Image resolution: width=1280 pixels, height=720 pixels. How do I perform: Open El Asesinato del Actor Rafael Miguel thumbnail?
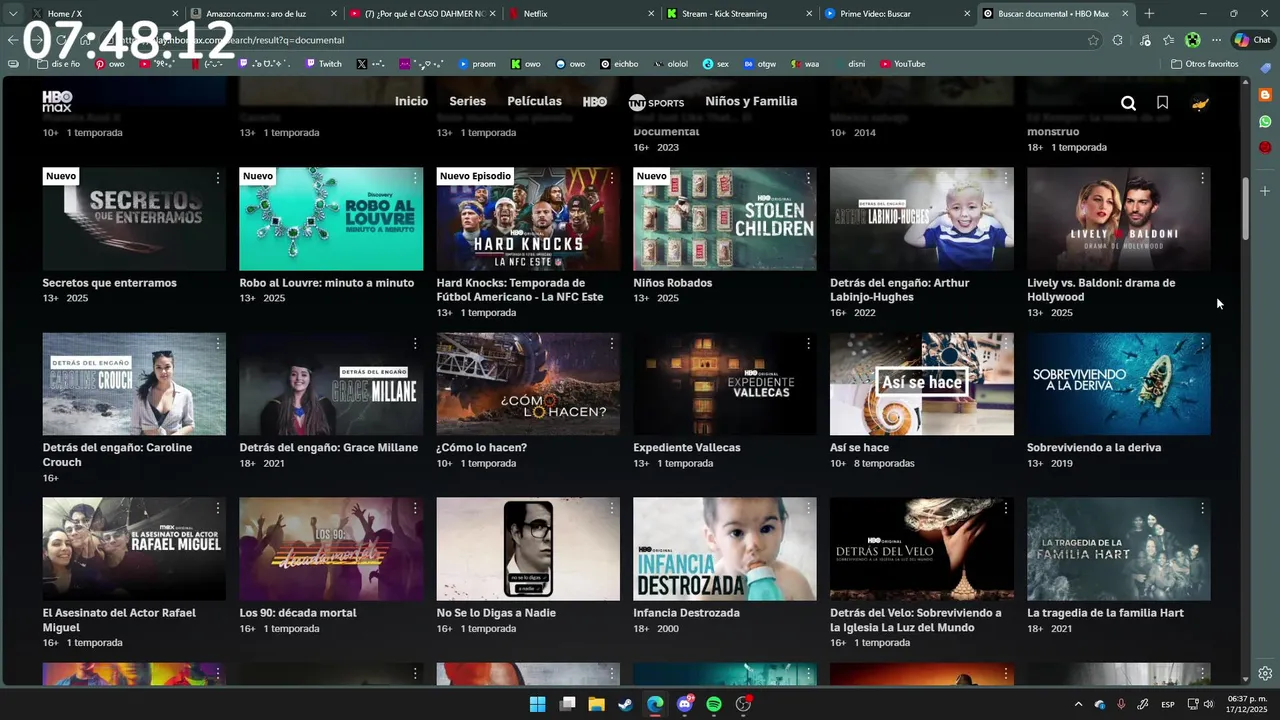[134, 549]
